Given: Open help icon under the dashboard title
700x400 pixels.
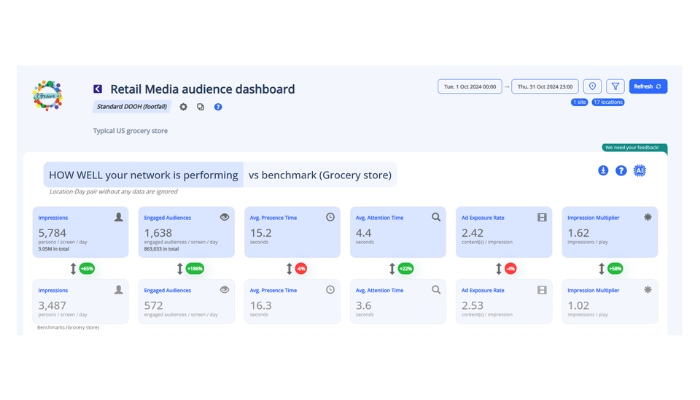Looking at the screenshot, I should click(218, 106).
